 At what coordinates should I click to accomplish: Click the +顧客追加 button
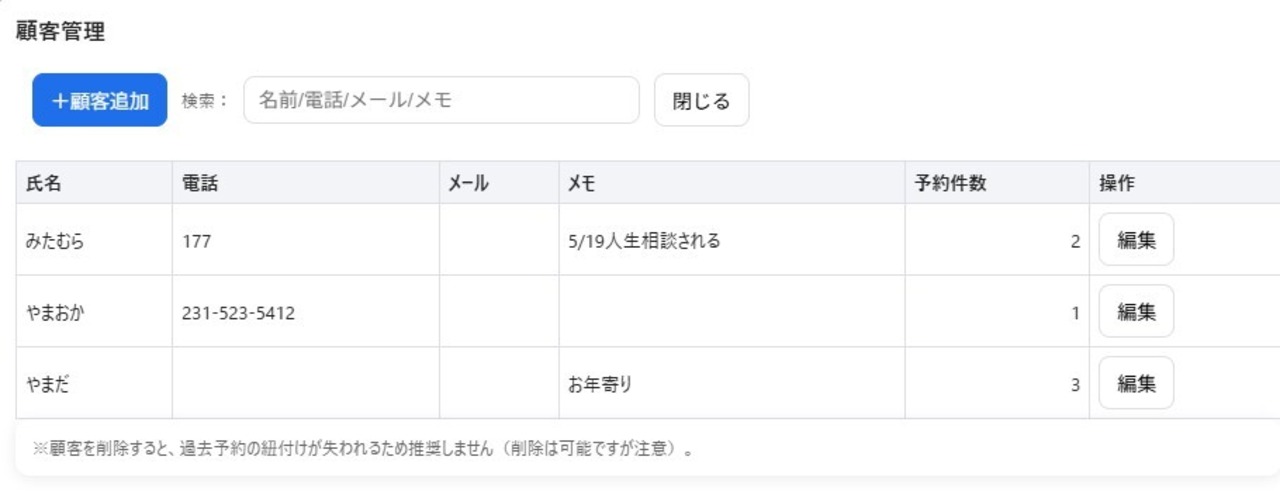(100, 101)
